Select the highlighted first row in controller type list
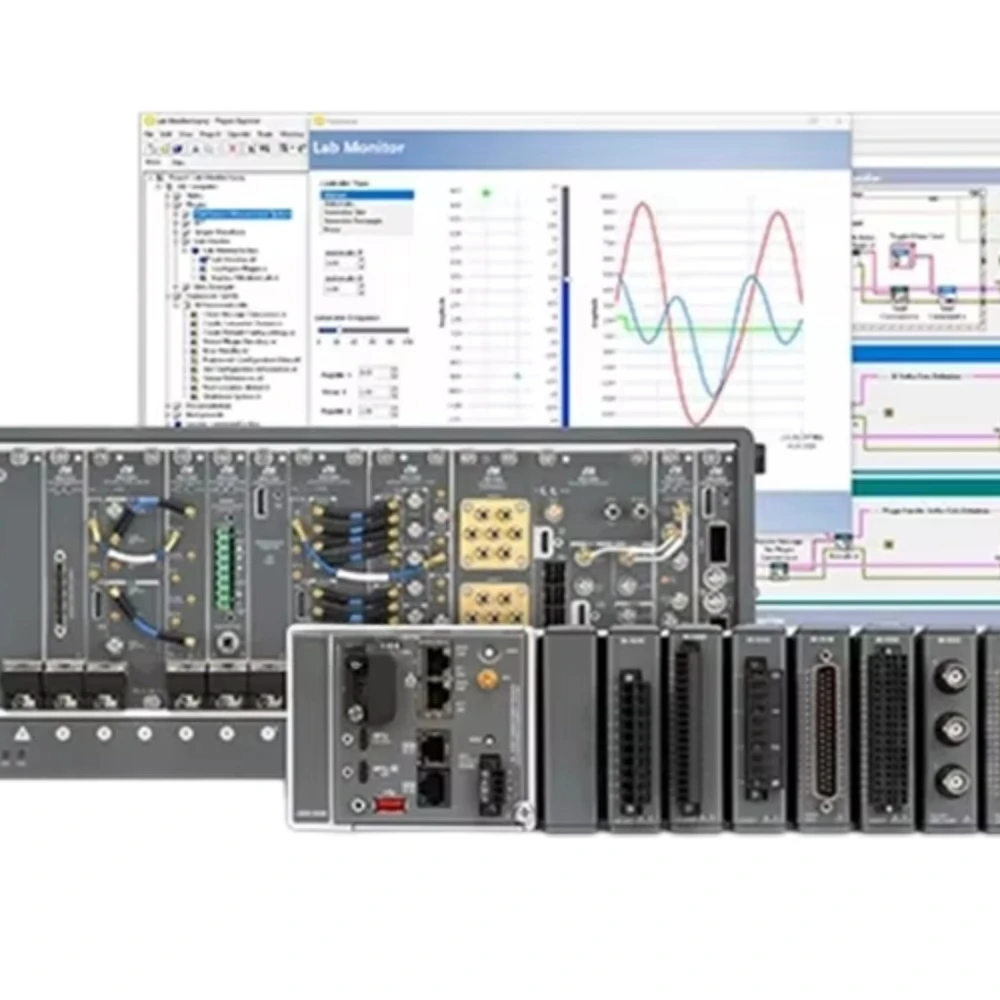Viewport: 1000px width, 1000px height. [x=367, y=195]
